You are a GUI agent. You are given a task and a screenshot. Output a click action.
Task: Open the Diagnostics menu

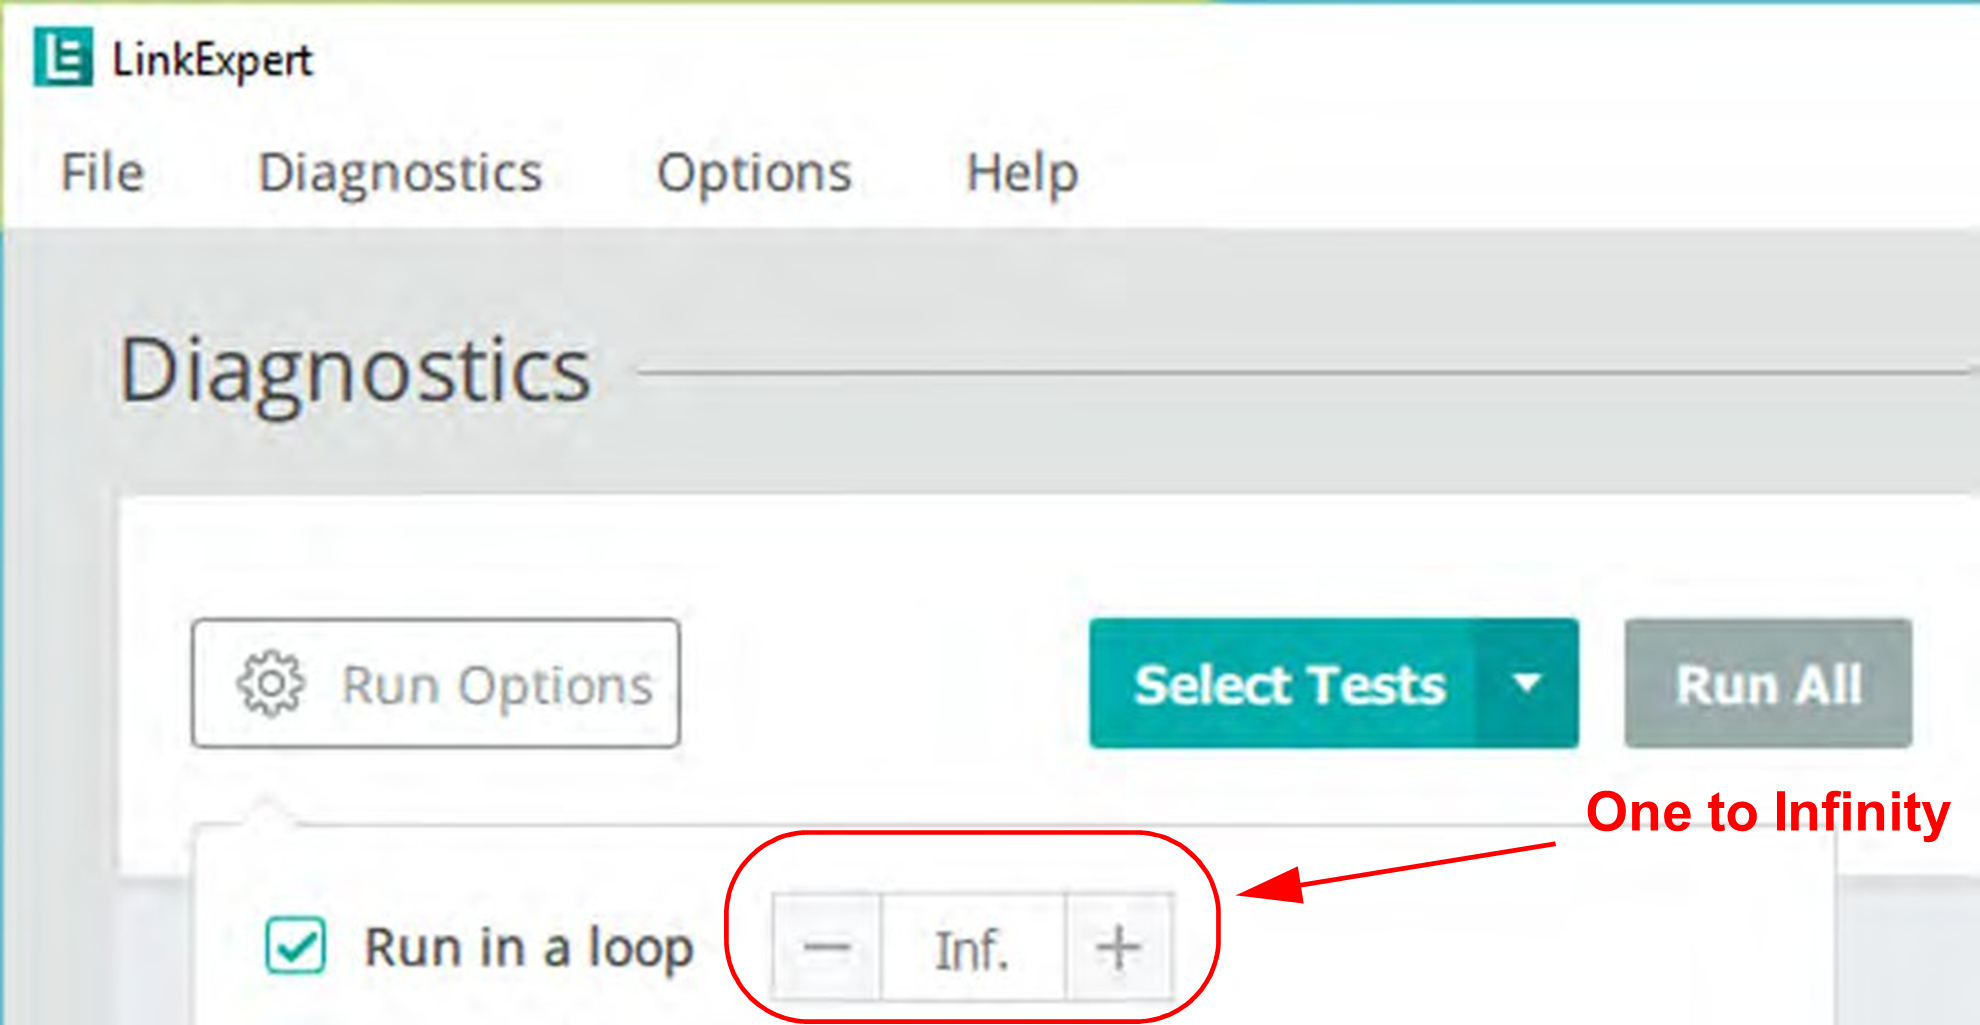point(400,173)
